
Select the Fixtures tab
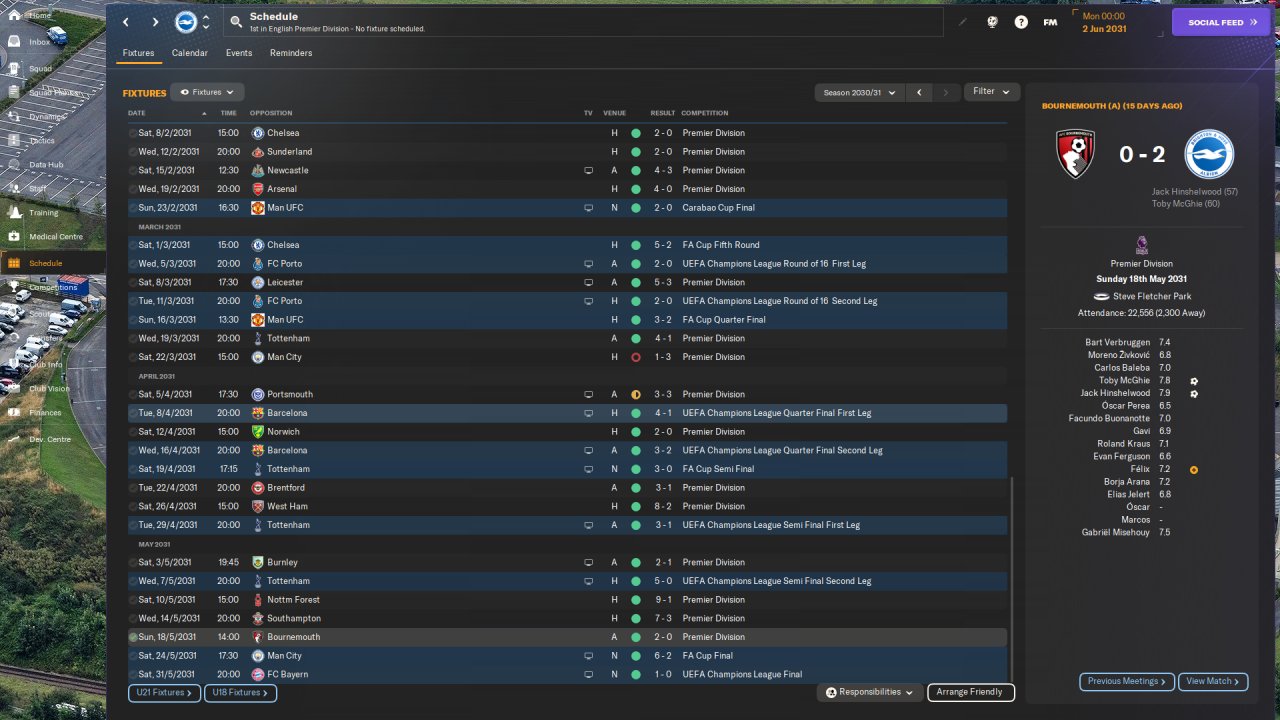click(x=139, y=53)
